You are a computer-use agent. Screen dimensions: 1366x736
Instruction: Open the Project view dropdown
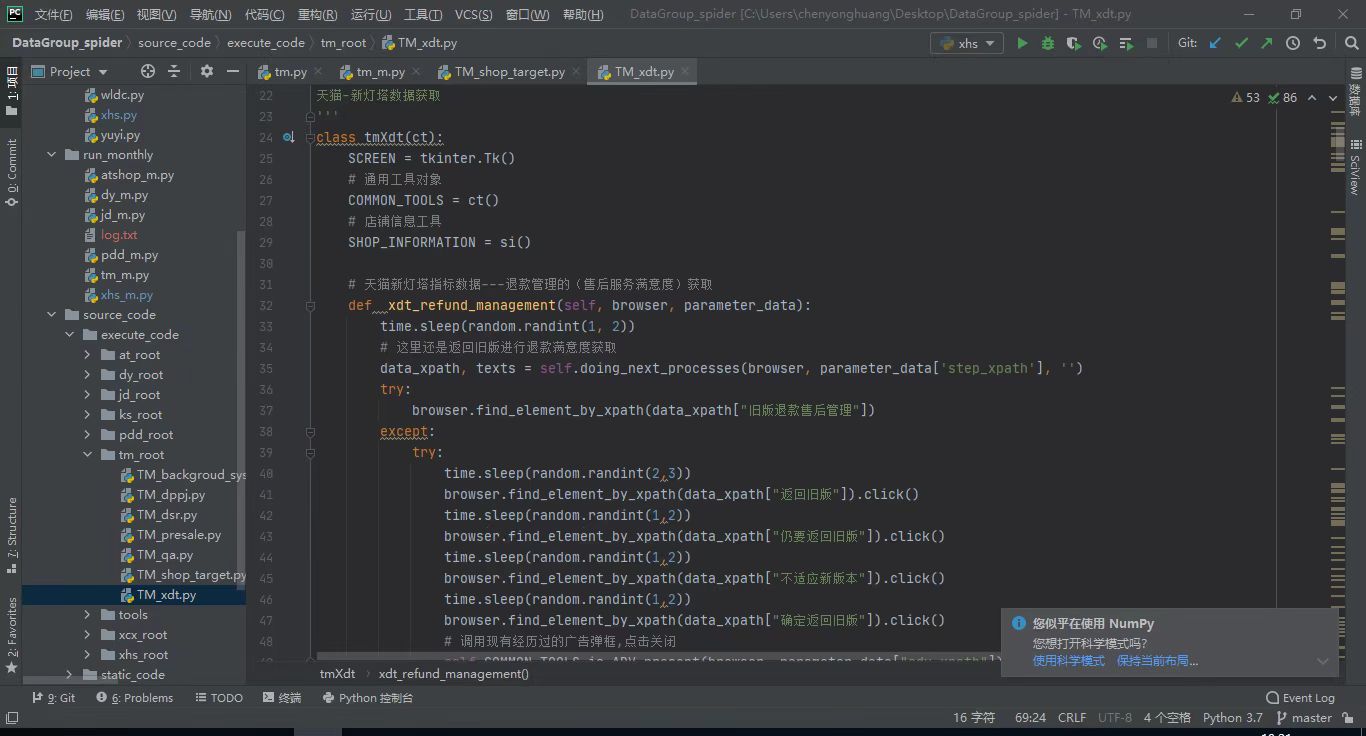tap(69, 71)
